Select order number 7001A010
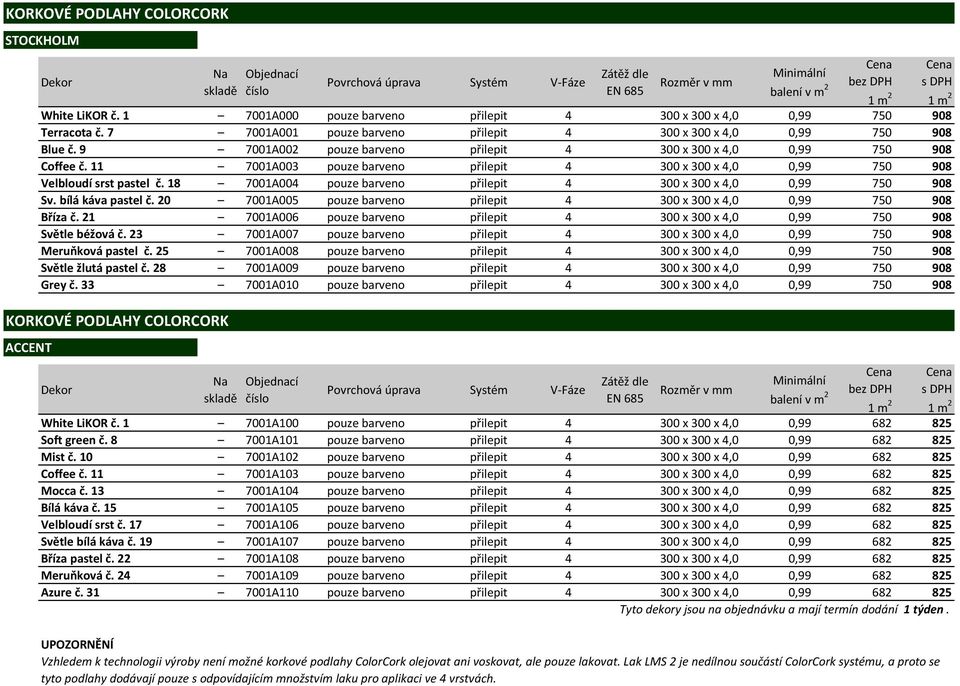The image size is (960, 686). pos(272,285)
